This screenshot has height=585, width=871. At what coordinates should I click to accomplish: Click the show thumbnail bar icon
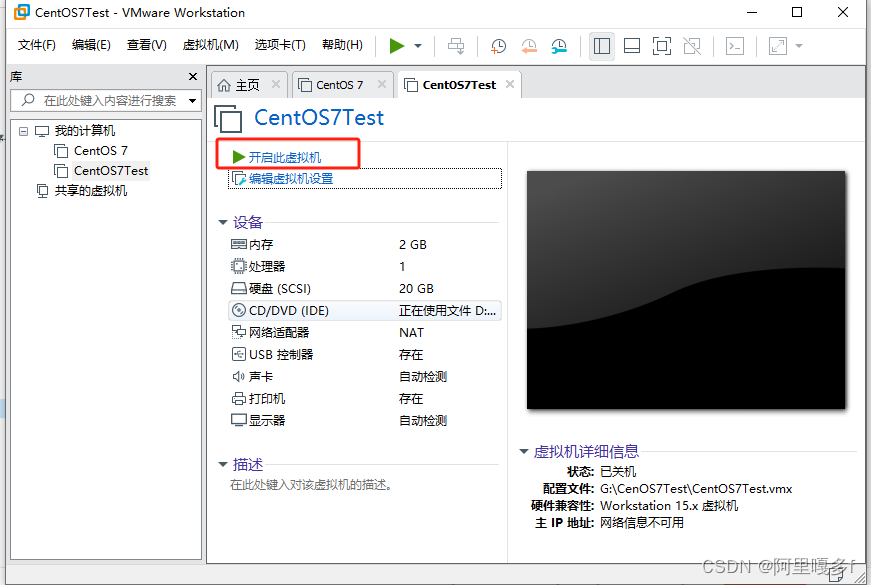pos(633,46)
